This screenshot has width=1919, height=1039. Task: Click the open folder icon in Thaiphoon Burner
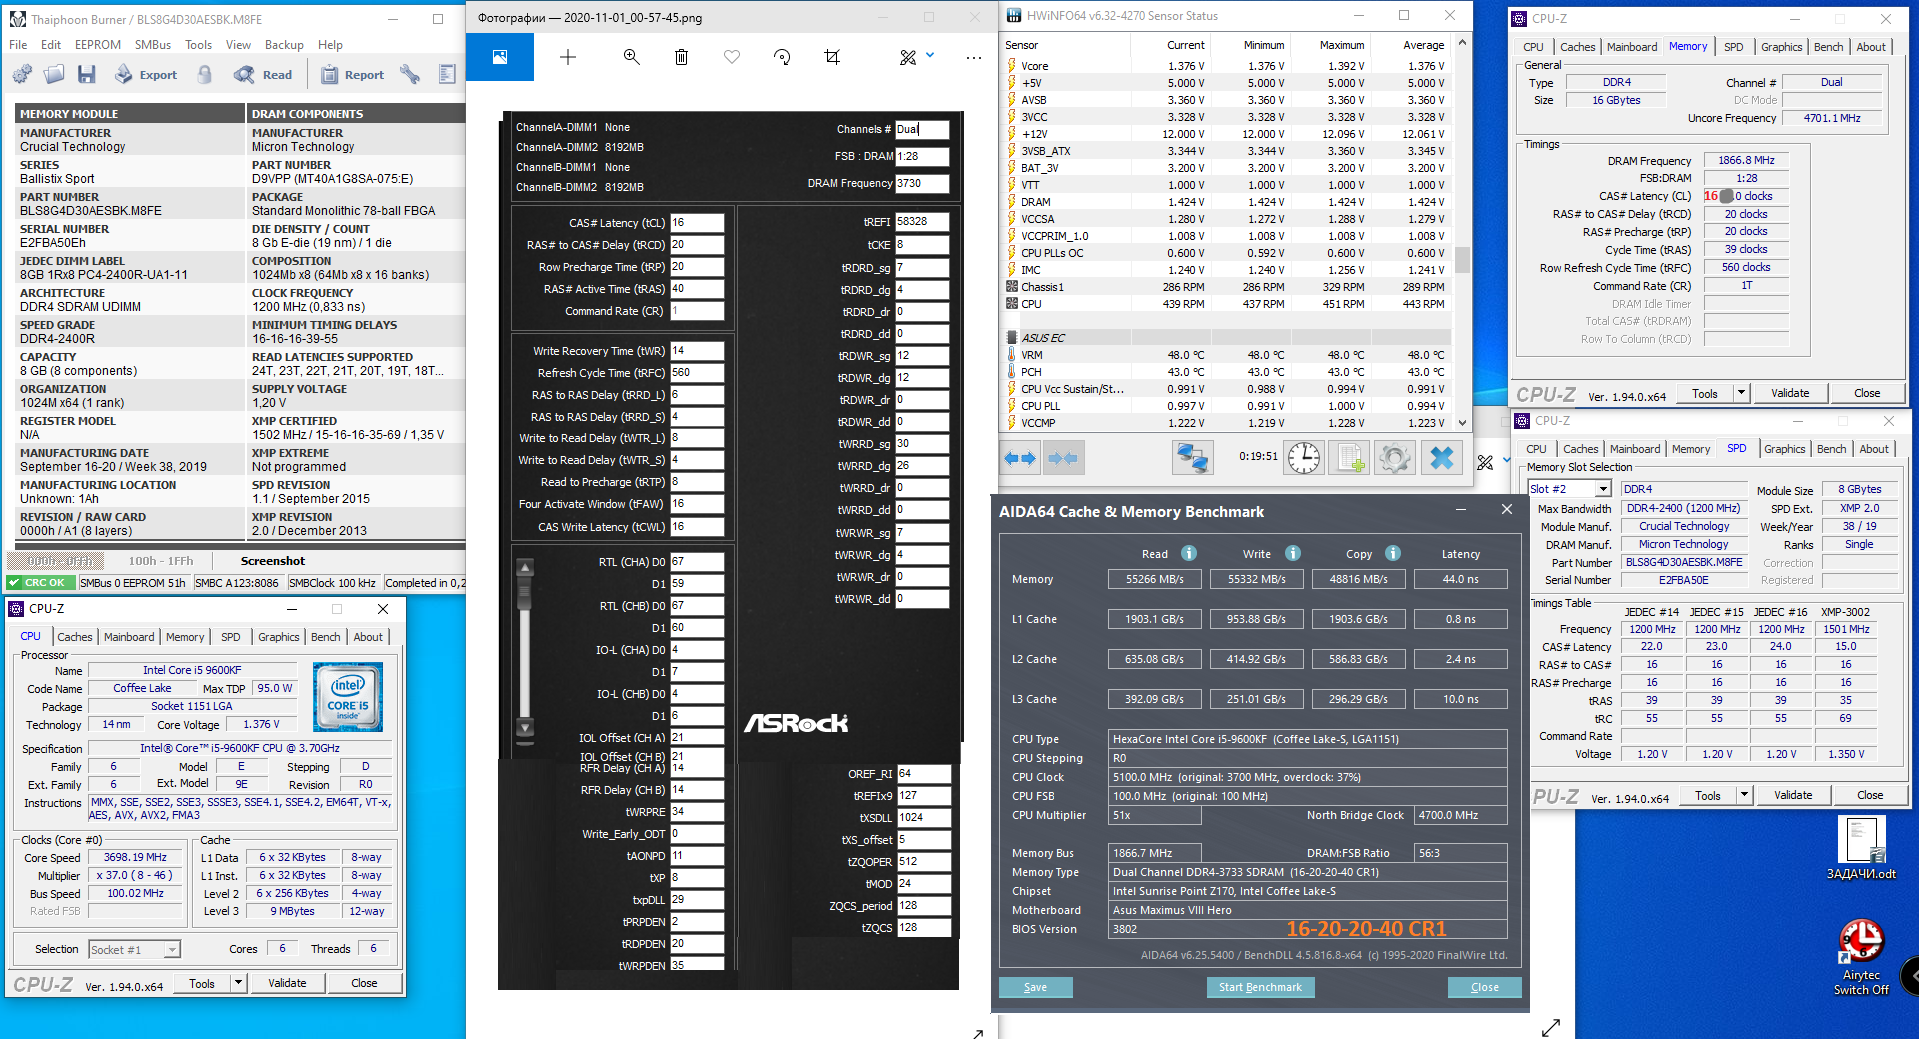(54, 74)
